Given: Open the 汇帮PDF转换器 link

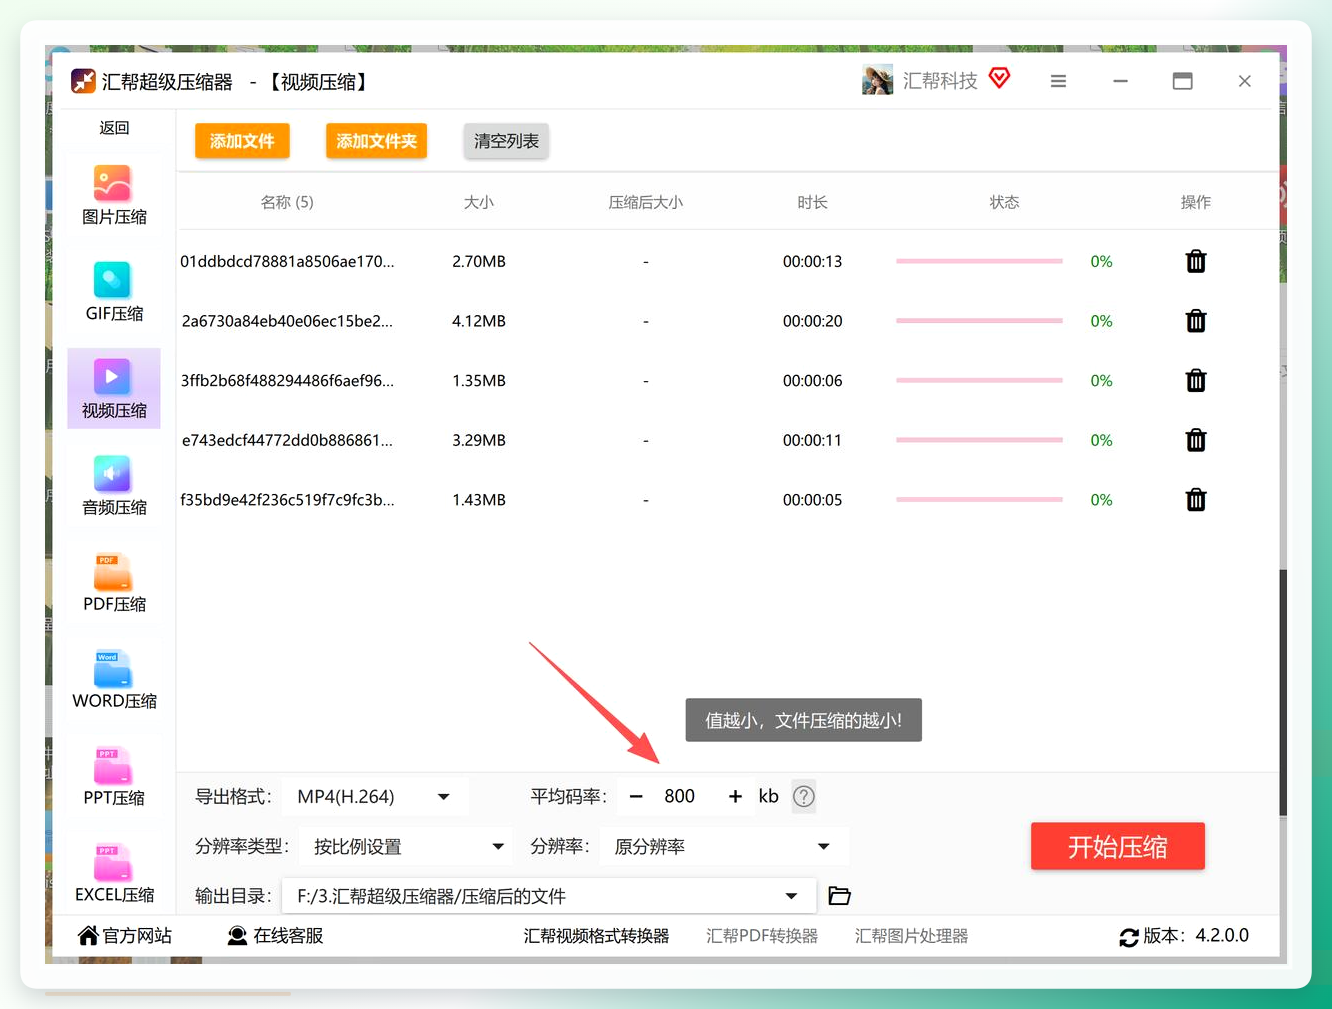Looking at the screenshot, I should tap(762, 936).
